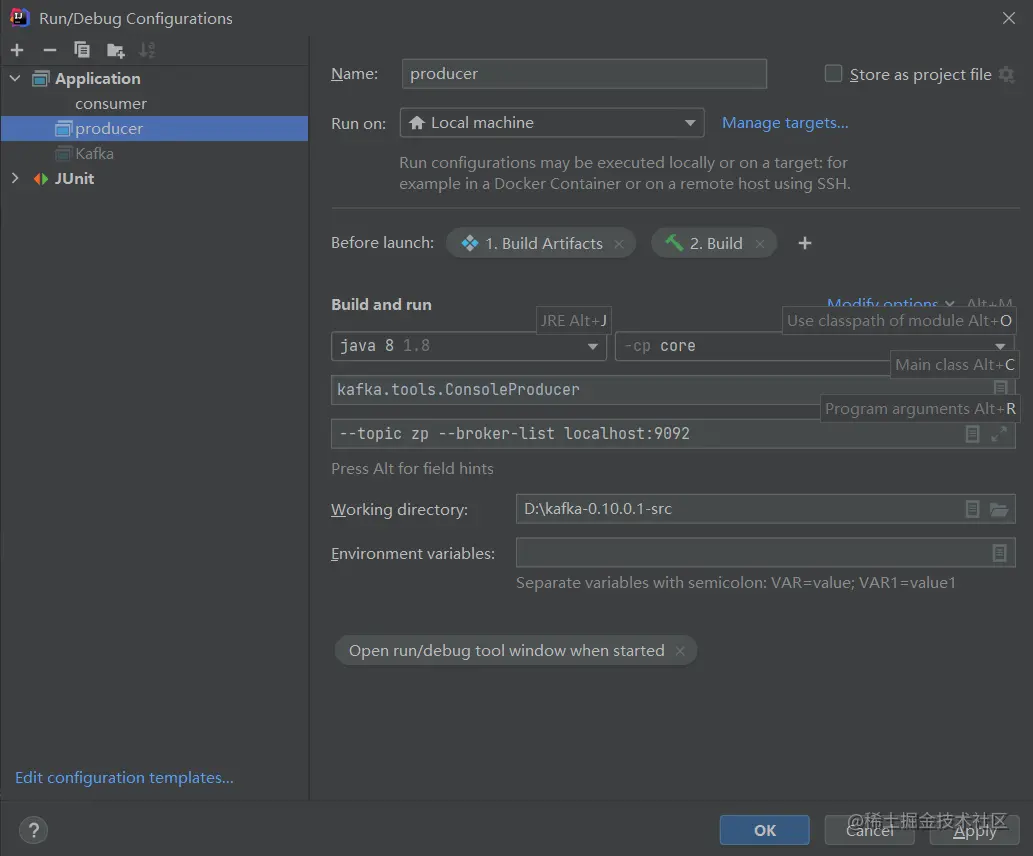Edit environment variables via list icon
Screen dimensions: 1033x856
coord(999,553)
